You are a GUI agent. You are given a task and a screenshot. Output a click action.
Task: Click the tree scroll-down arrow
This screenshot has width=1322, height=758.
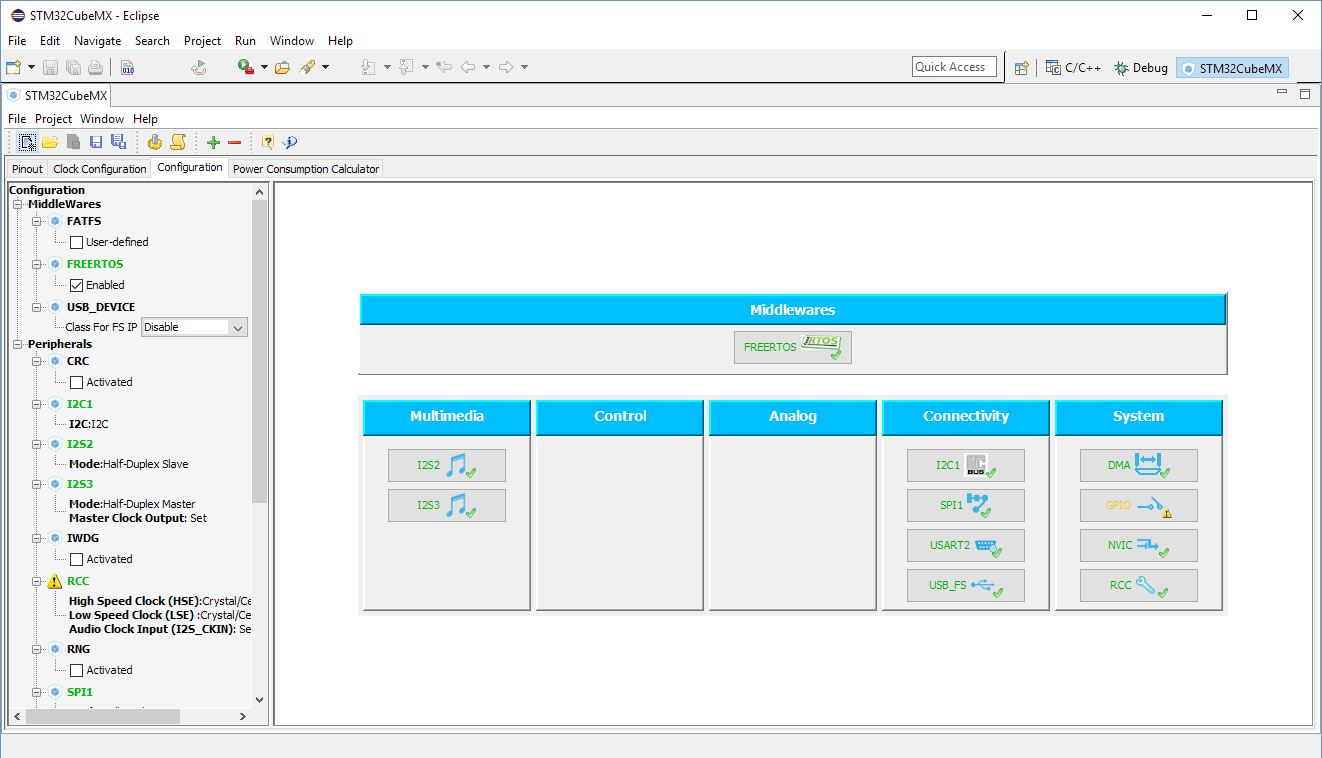tap(260, 700)
